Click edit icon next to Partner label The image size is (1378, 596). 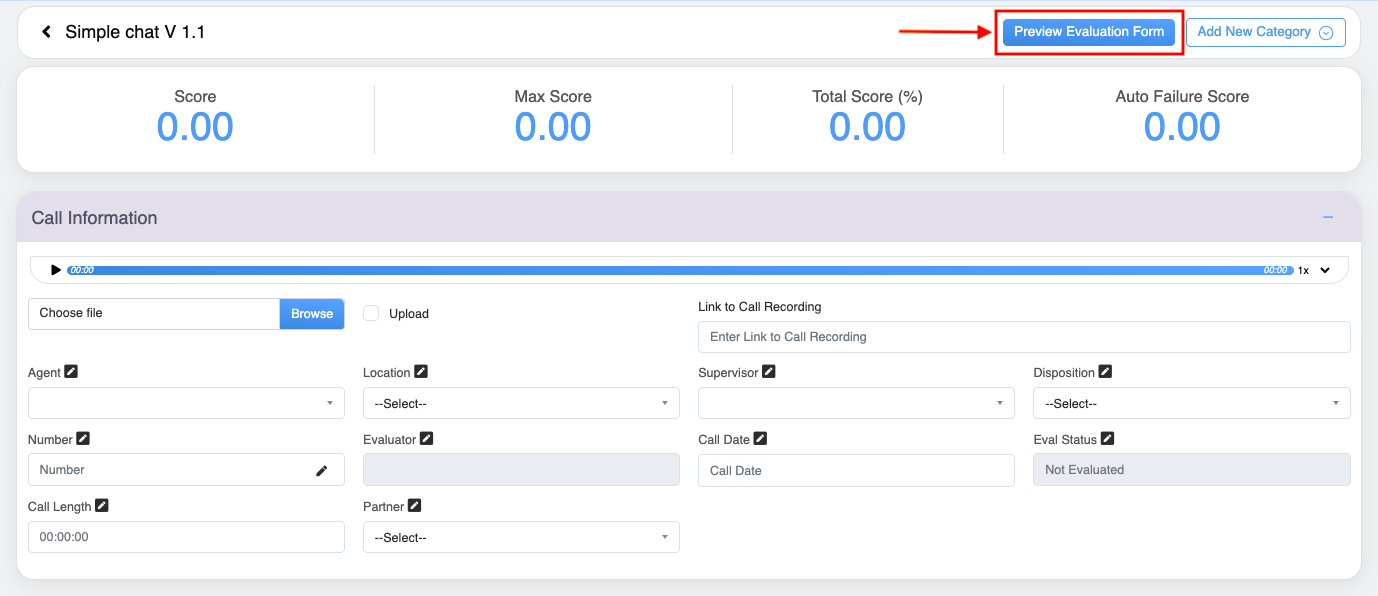tap(414, 506)
